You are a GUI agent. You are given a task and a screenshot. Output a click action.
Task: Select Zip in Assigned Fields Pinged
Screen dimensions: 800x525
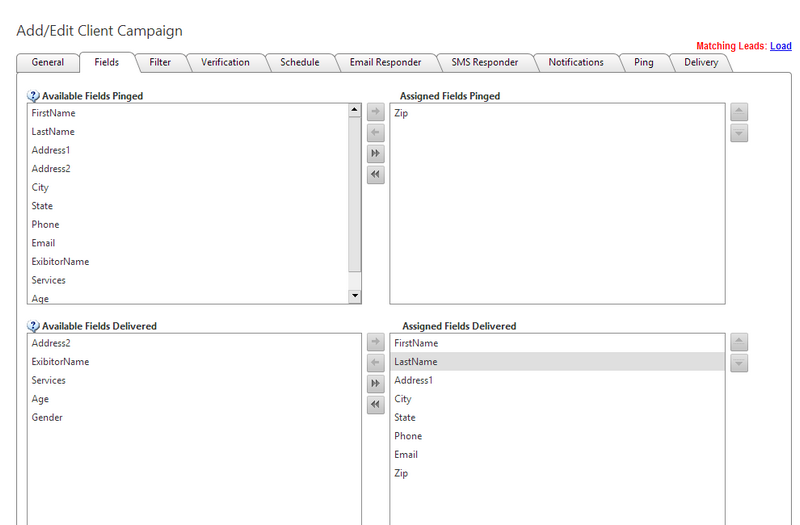(x=401, y=114)
